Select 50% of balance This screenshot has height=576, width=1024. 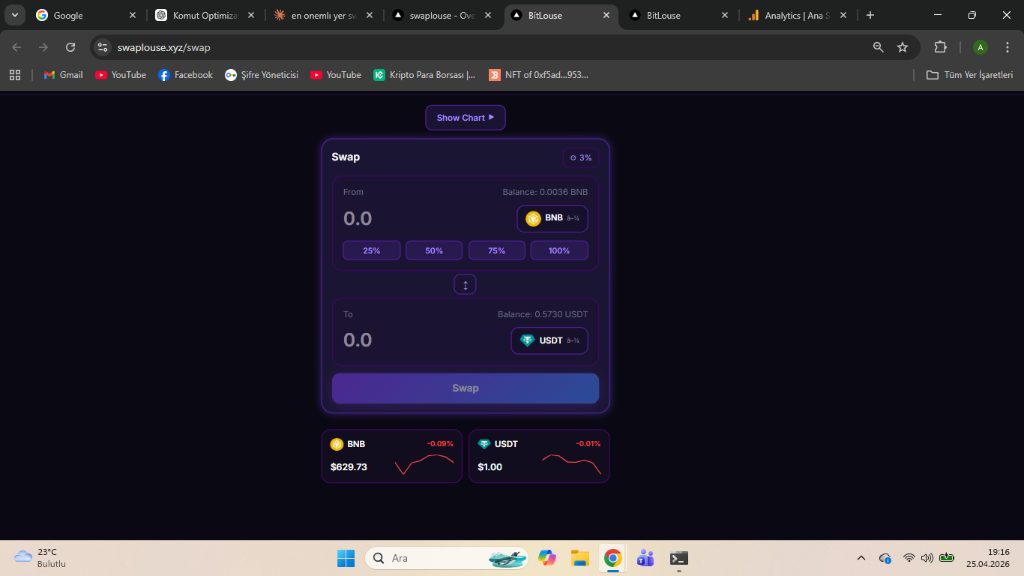pyautogui.click(x=434, y=251)
